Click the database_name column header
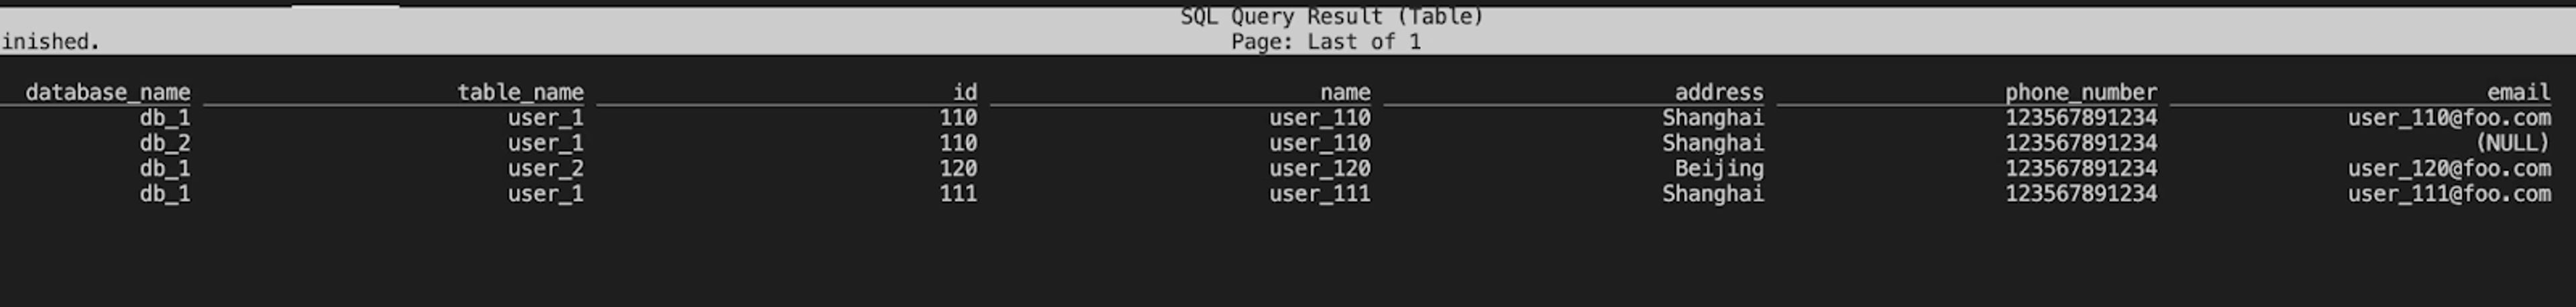Viewport: 2576px width, 307px height. [x=108, y=92]
